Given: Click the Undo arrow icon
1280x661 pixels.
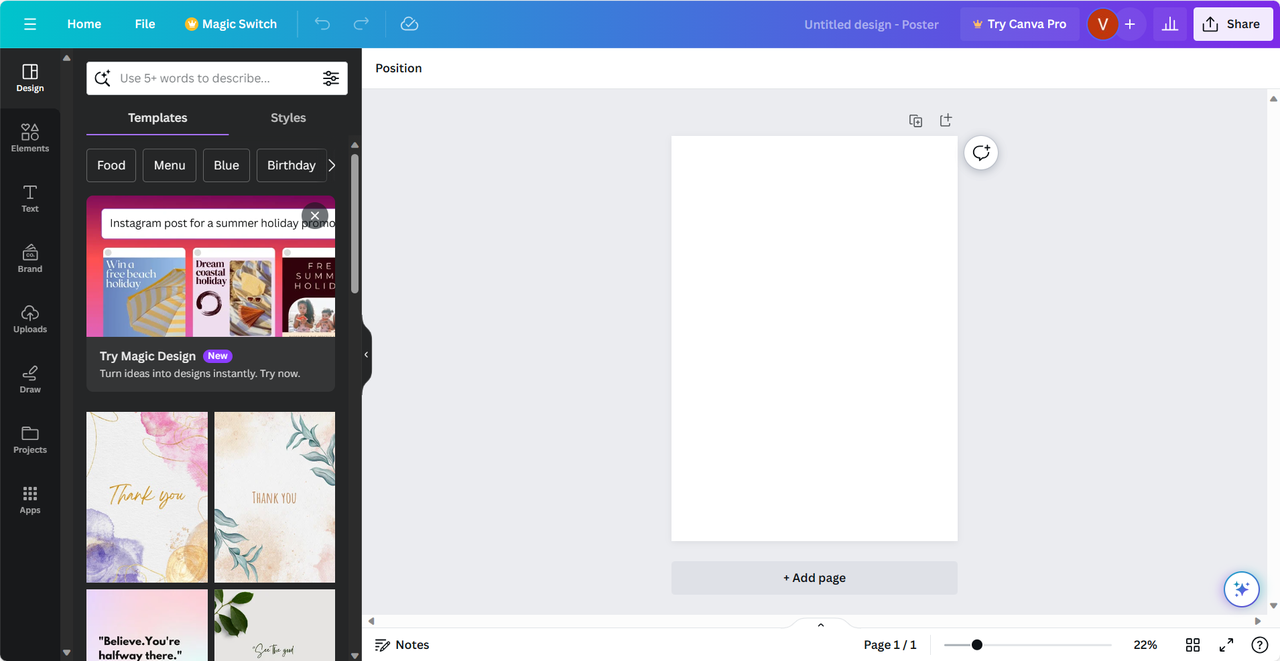Looking at the screenshot, I should (x=322, y=24).
